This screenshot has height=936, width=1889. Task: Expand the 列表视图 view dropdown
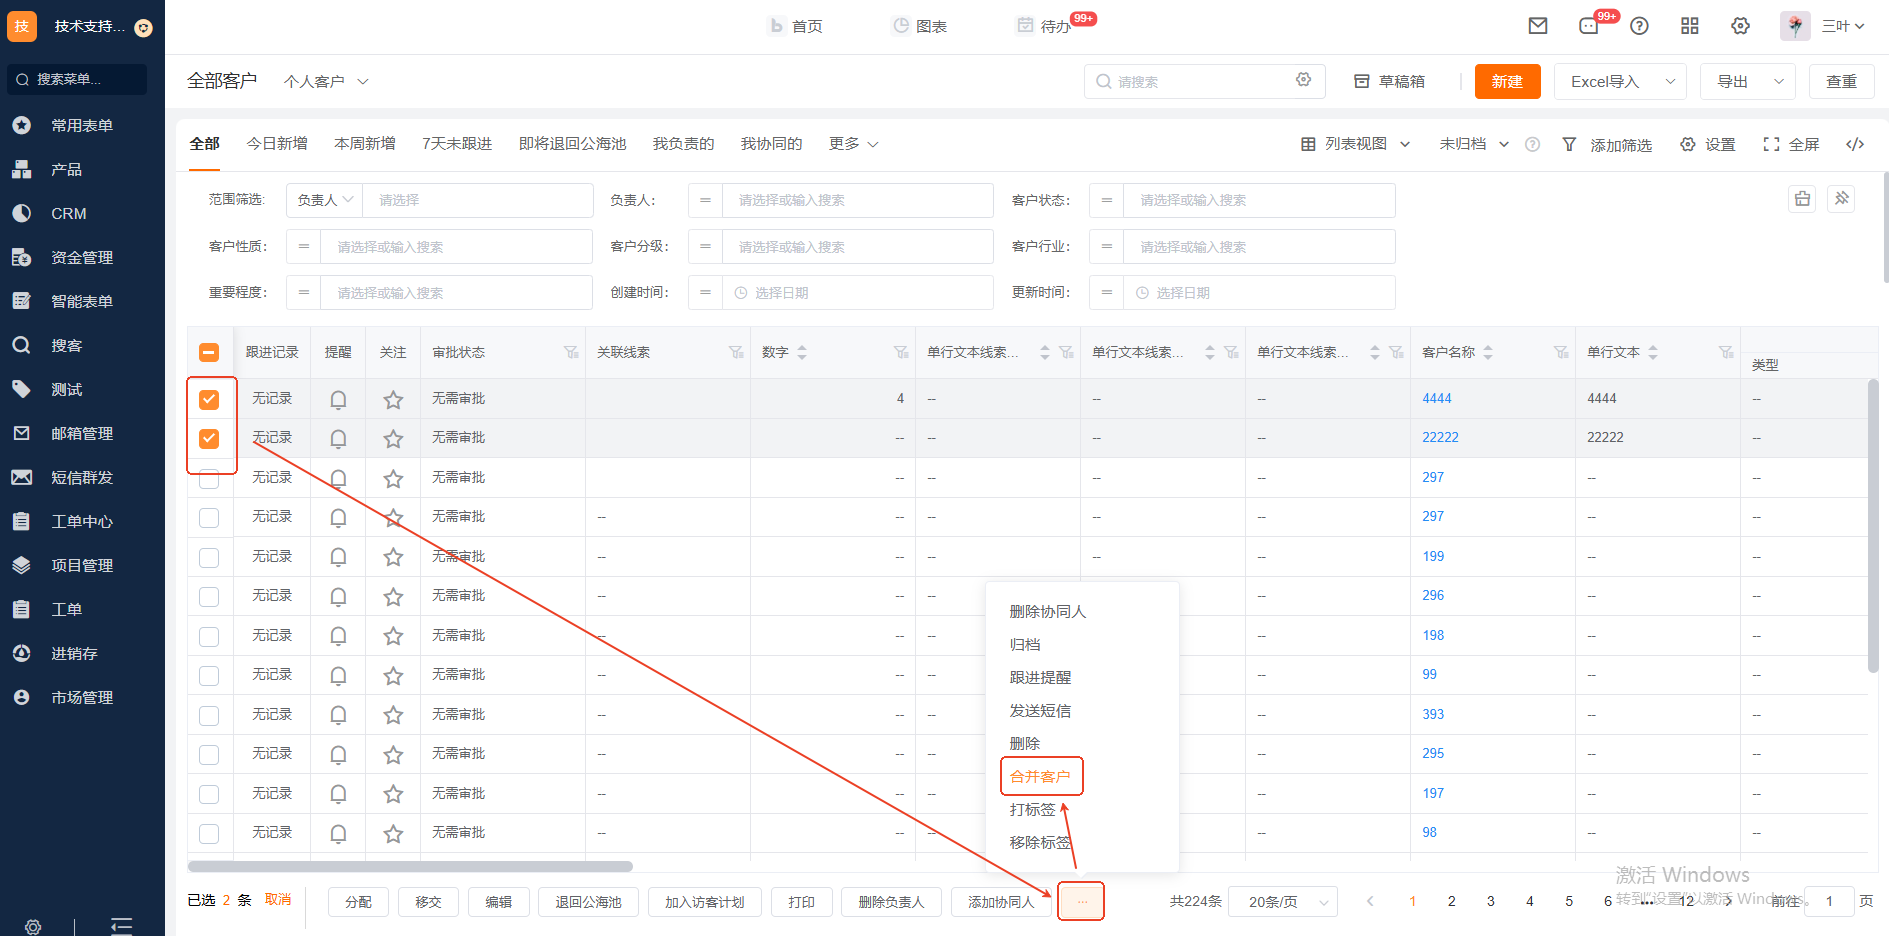click(x=1355, y=144)
